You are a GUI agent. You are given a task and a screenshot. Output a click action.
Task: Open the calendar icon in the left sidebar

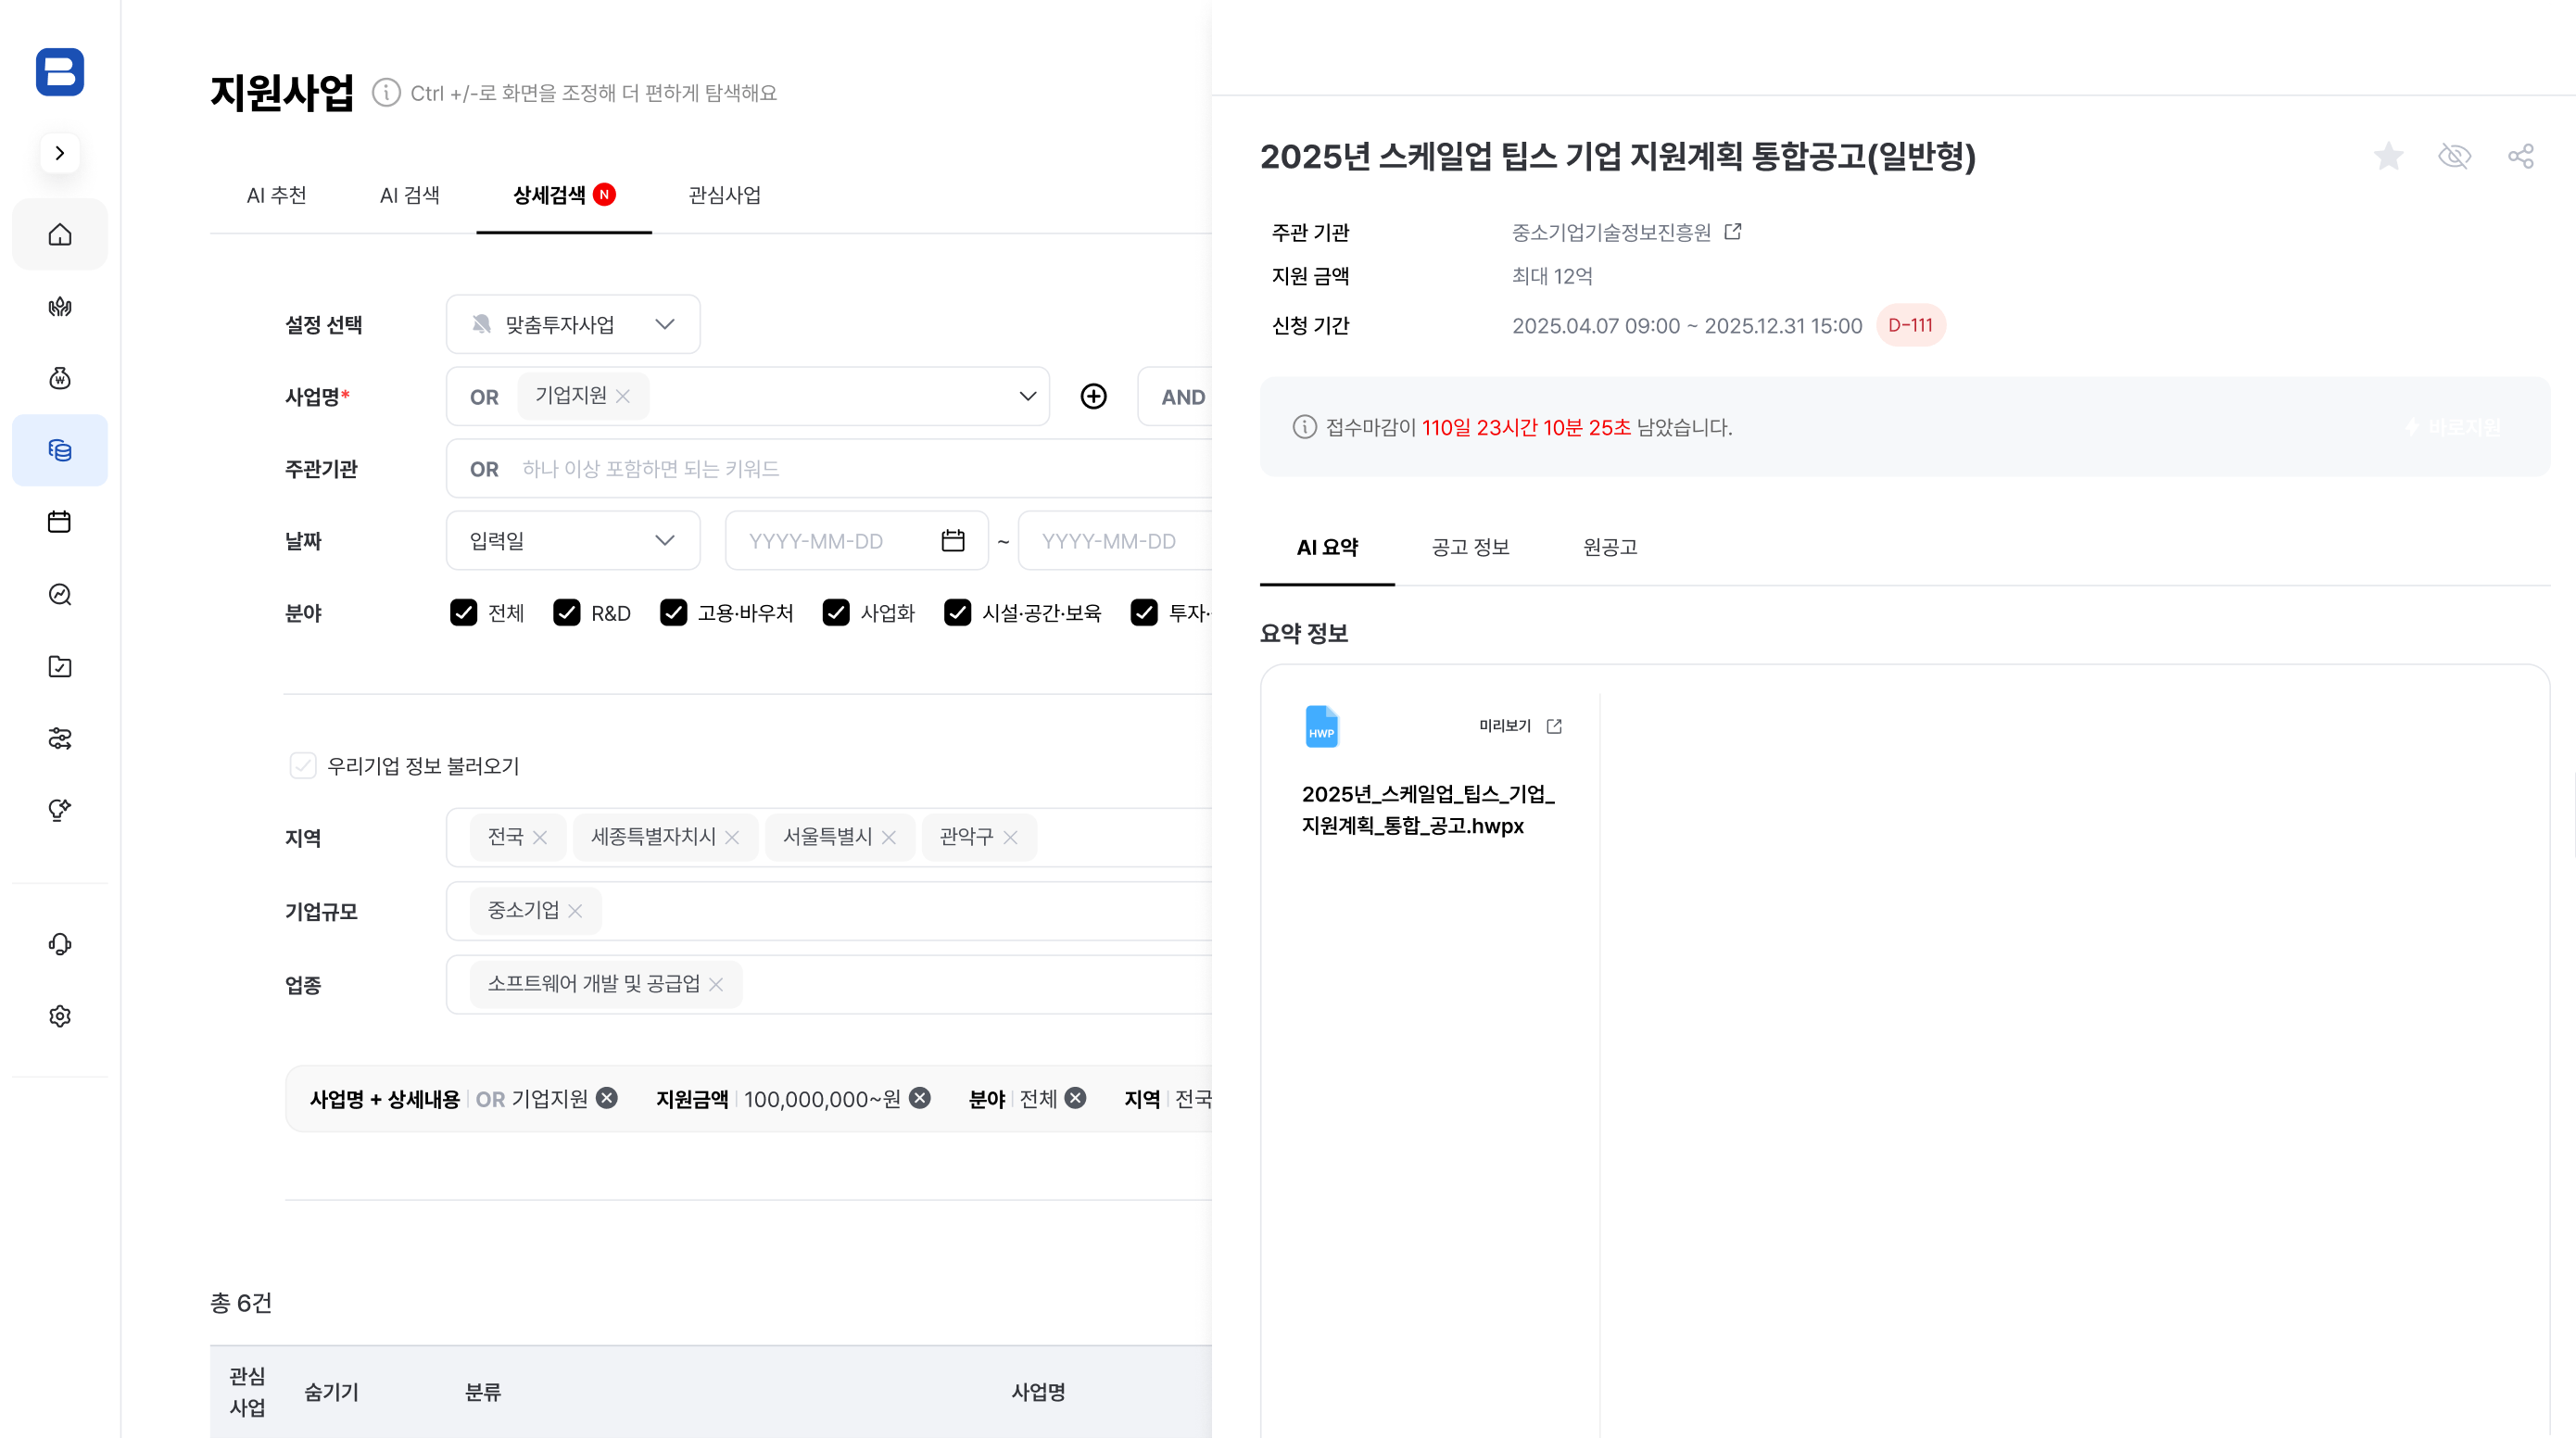[x=59, y=521]
